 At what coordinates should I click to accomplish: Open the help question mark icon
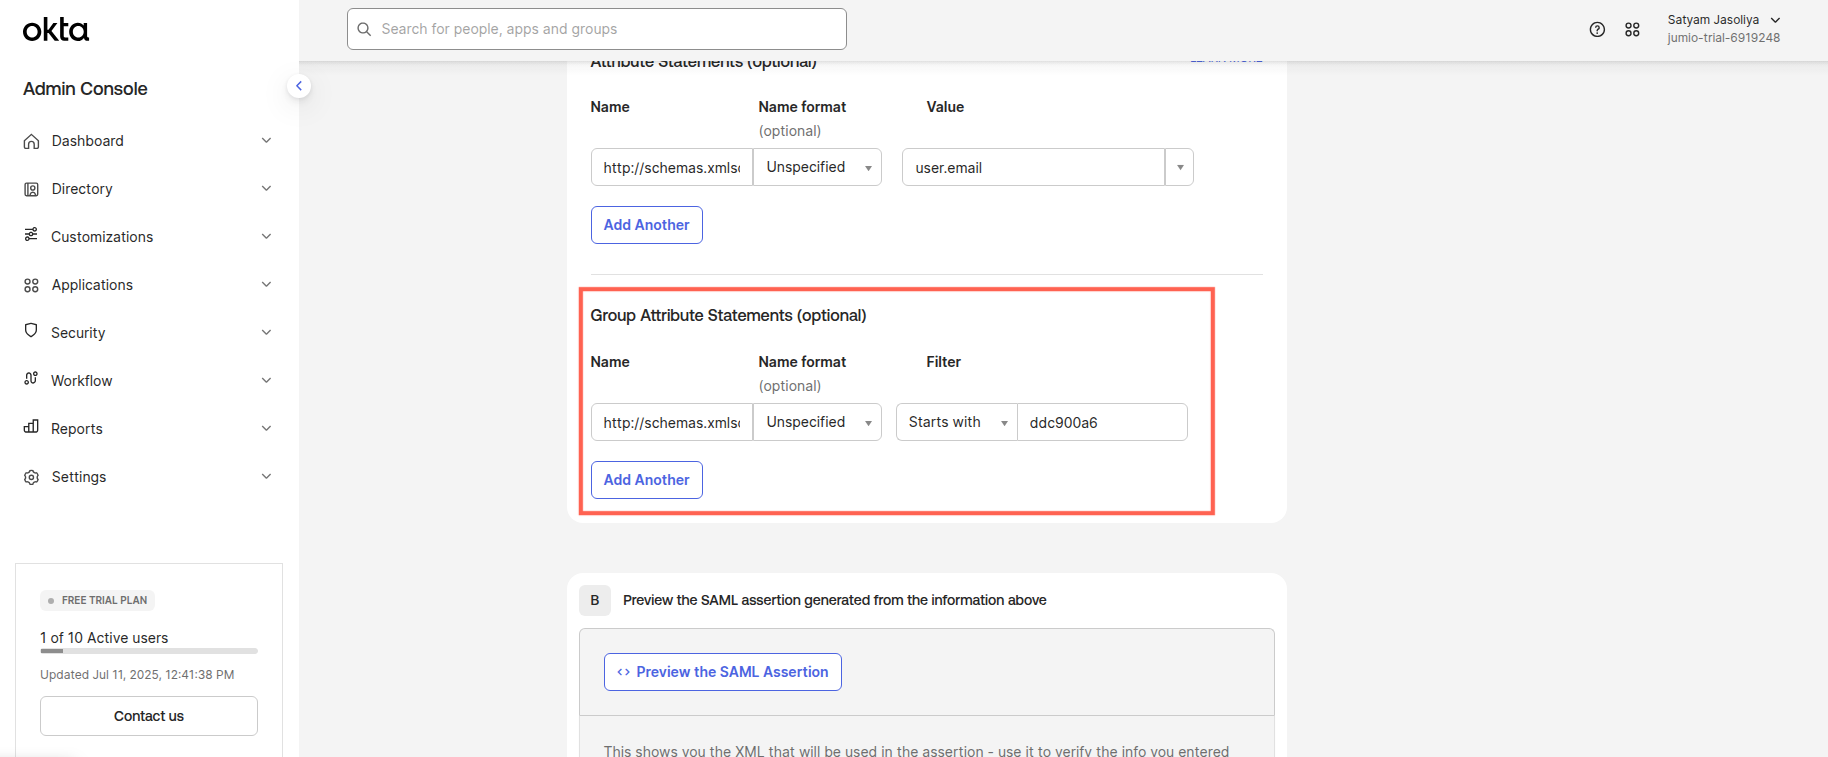pyautogui.click(x=1597, y=30)
